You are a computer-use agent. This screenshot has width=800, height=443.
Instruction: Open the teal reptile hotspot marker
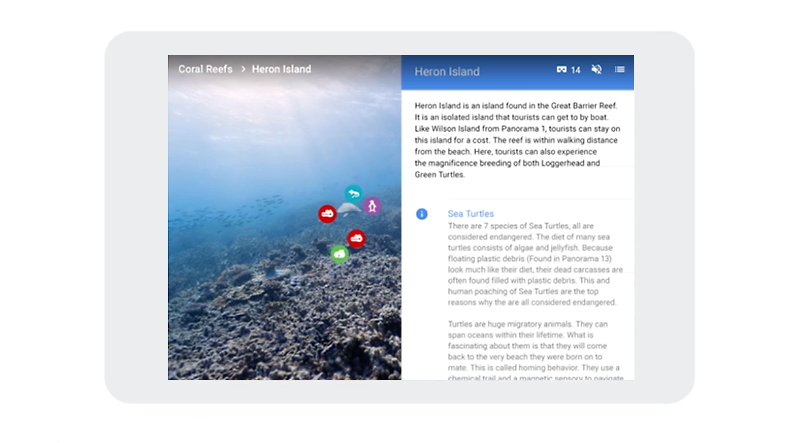353,193
